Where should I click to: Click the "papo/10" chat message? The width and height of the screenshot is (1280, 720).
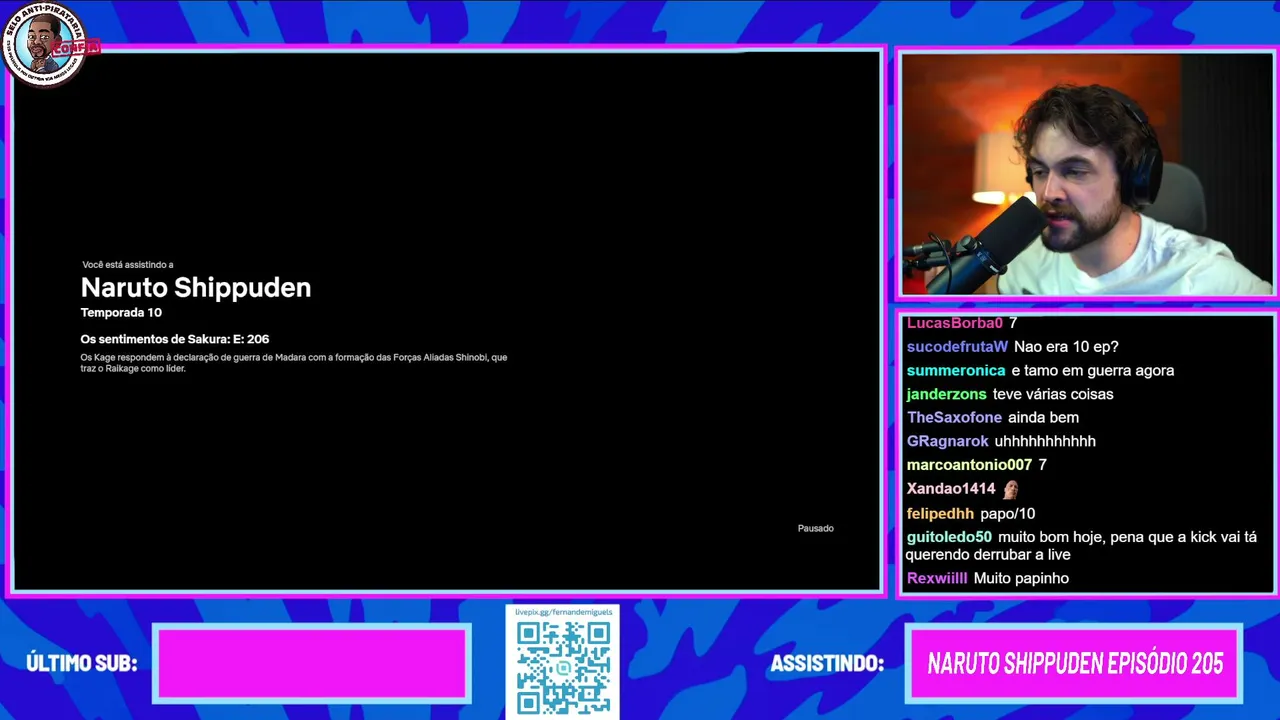click(1007, 514)
